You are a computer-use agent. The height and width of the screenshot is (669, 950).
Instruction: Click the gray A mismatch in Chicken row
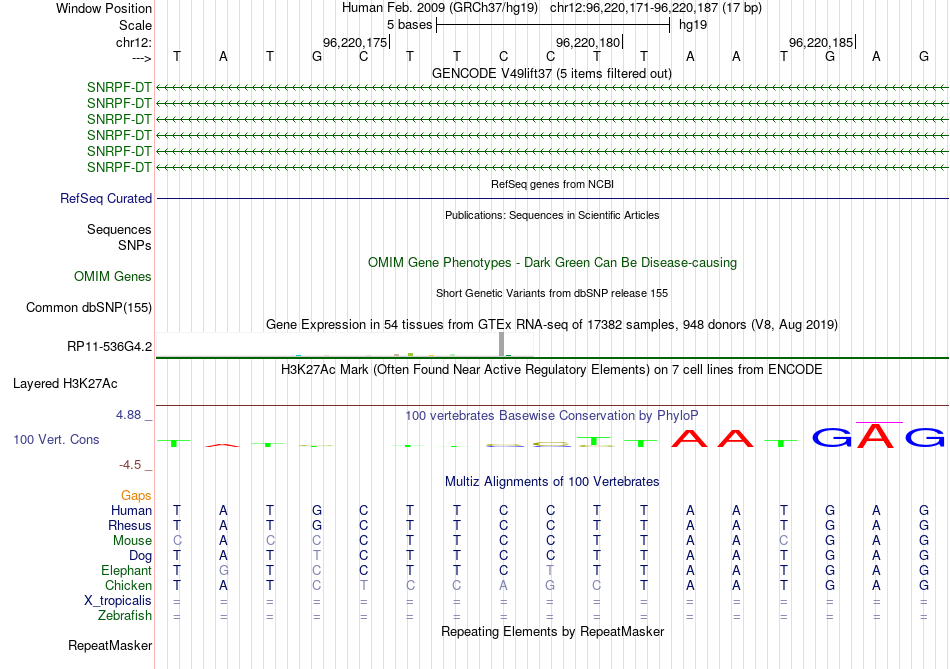pos(503,585)
